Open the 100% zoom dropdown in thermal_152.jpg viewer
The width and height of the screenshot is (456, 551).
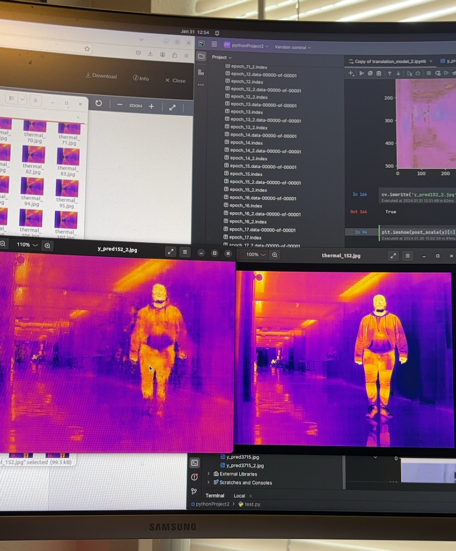(x=255, y=254)
